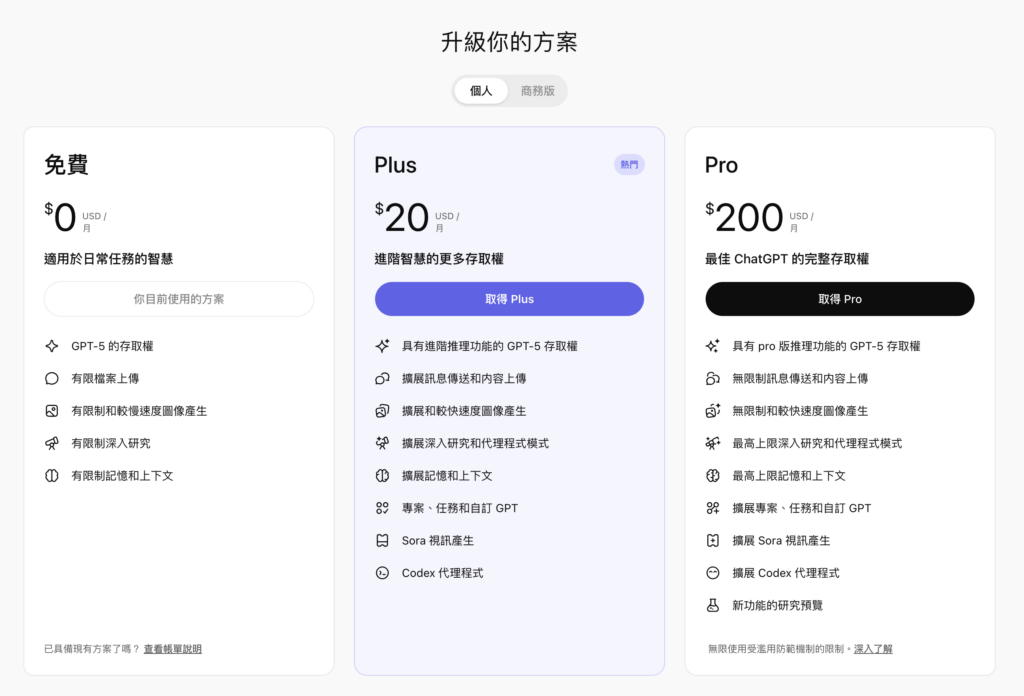Click the grid icon beside 擴展專案、任務和自訂 GPT
This screenshot has height=696, width=1024.
[x=713, y=508]
